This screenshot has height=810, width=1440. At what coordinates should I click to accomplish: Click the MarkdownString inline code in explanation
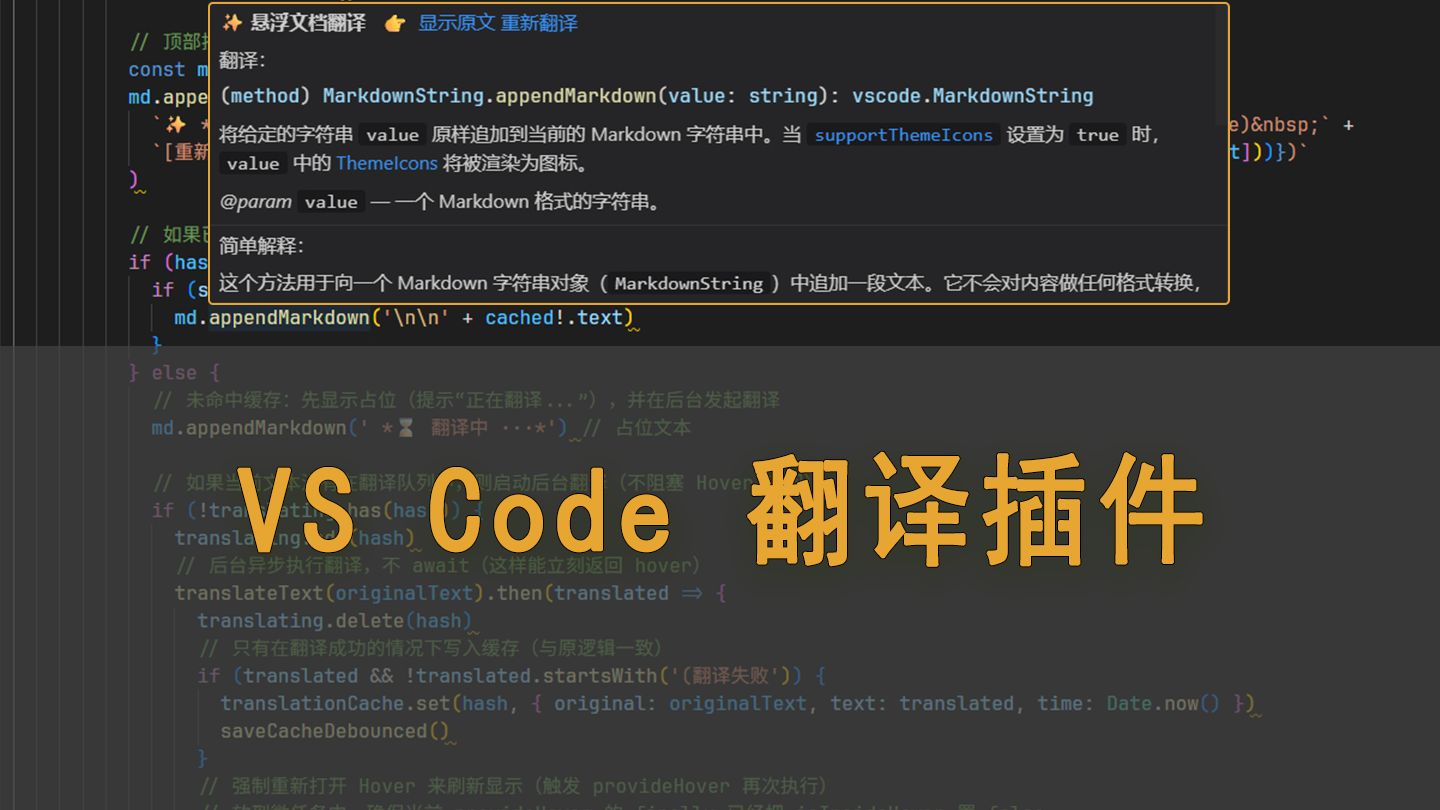689,284
